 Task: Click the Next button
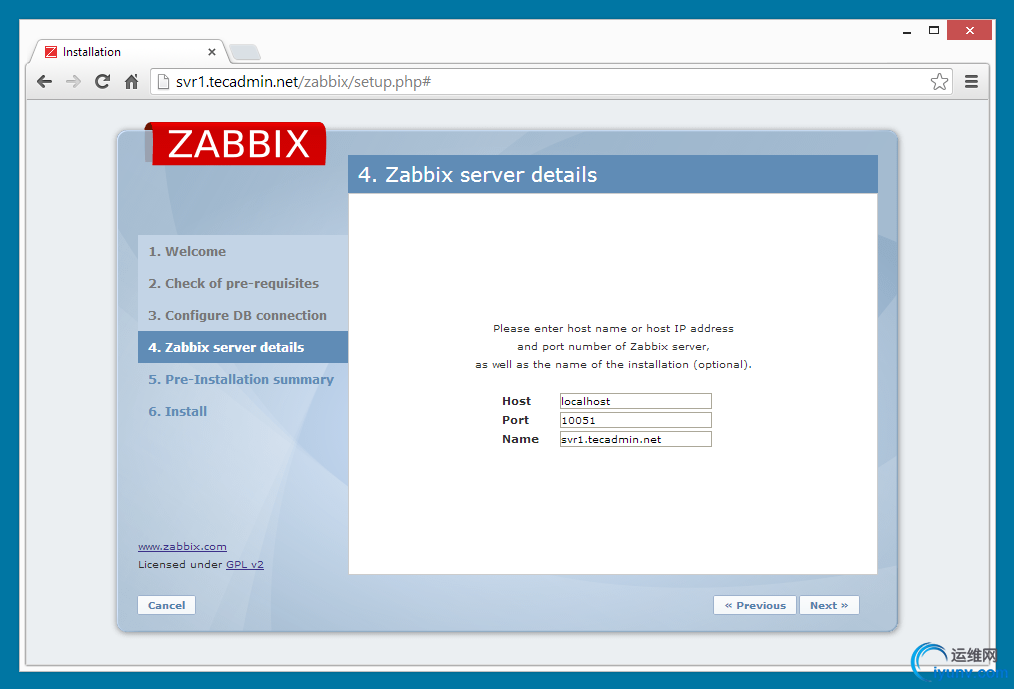829,605
